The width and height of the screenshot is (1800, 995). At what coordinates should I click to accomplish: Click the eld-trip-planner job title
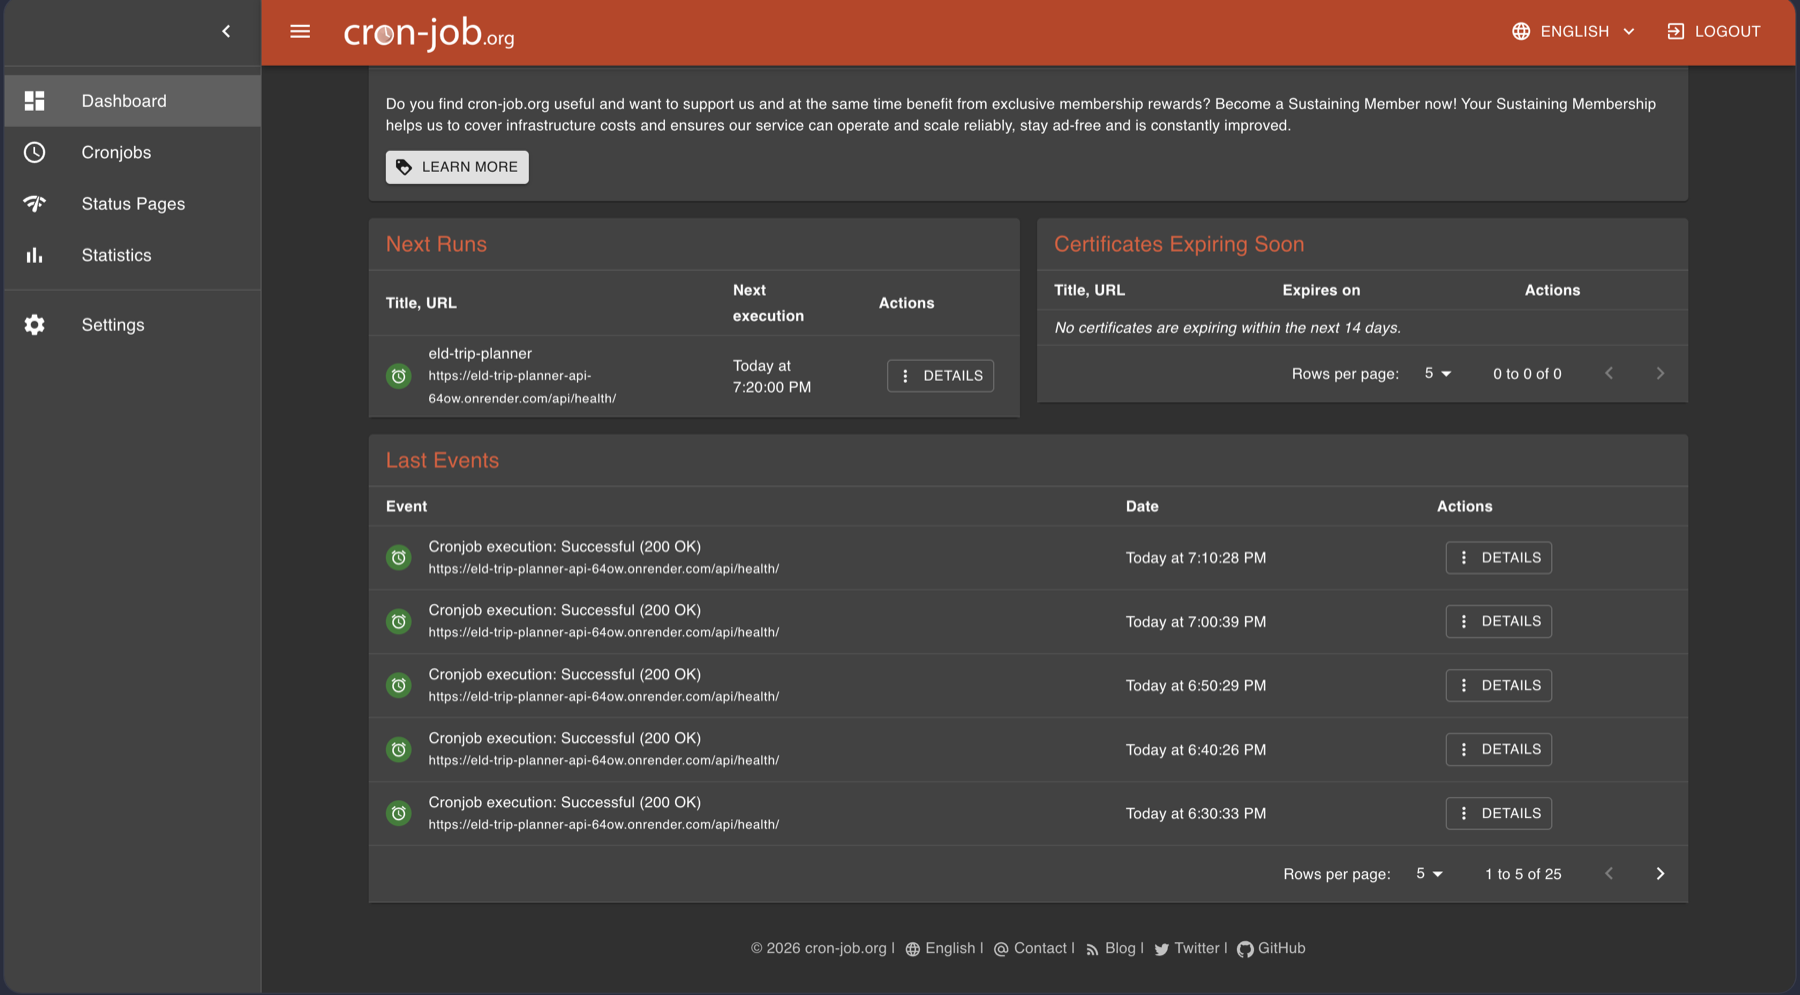tap(480, 353)
